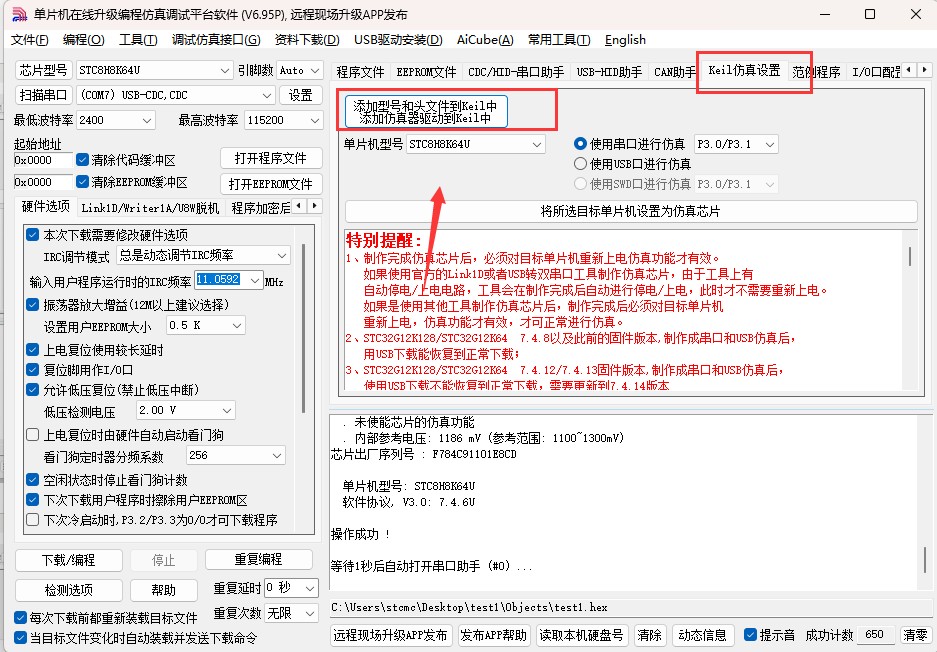Toggle 本次下载需要修改硬件选项 checkbox
Screen dimensions: 937x652
tap(32, 235)
